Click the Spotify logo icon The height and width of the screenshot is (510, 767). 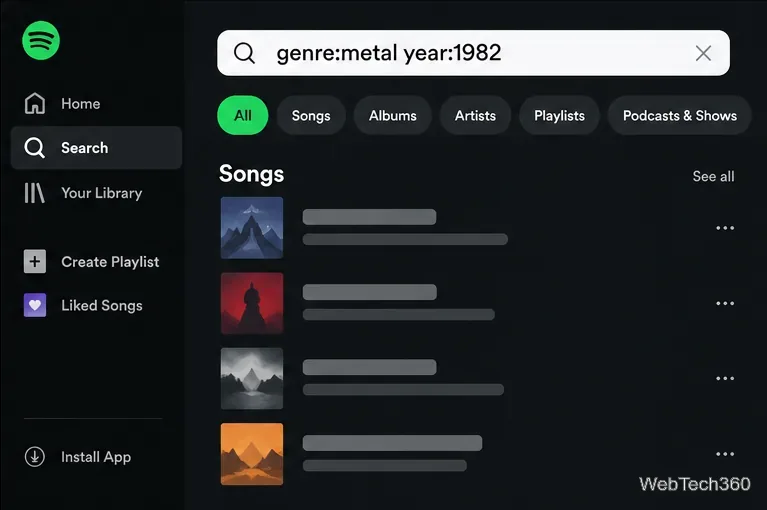point(41,41)
